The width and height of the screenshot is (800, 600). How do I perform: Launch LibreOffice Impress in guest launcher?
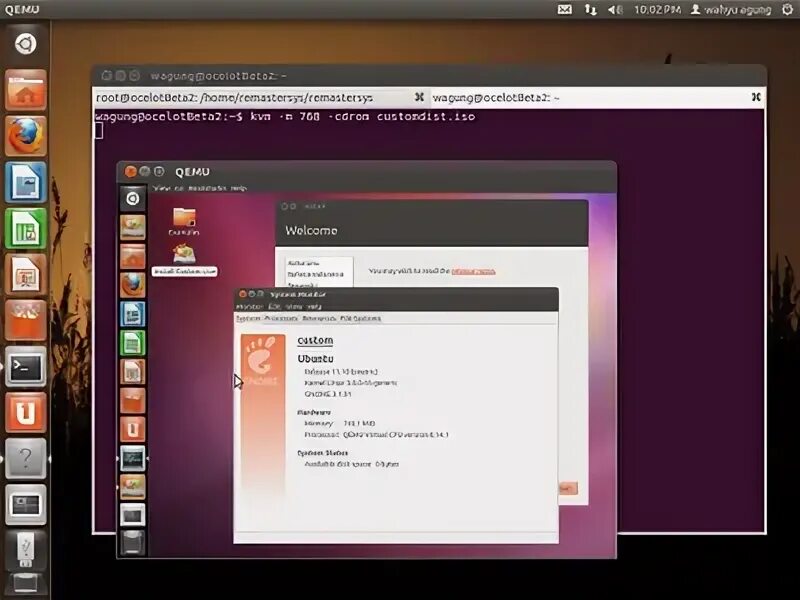click(x=133, y=371)
